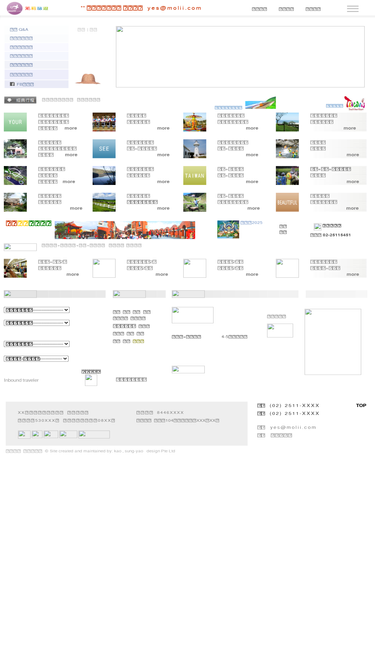This screenshot has width=375, height=667.
Task: Expand the third select dropdown
Action: (37, 344)
